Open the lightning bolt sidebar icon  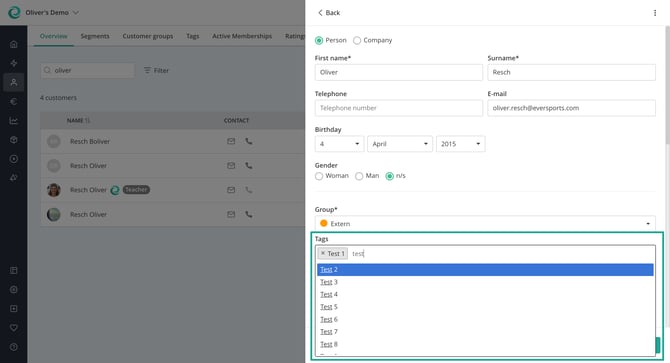tap(14, 63)
